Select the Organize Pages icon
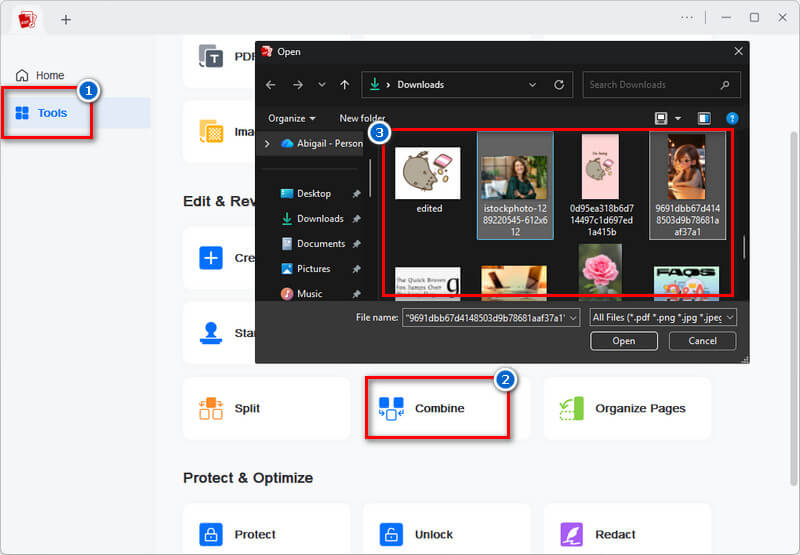The image size is (800, 555). [571, 408]
